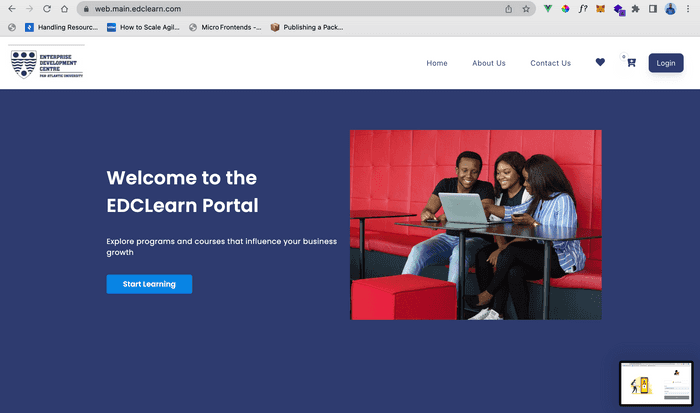700x413 pixels.
Task: Click the padlock icon in the address bar
Action: click(x=87, y=9)
